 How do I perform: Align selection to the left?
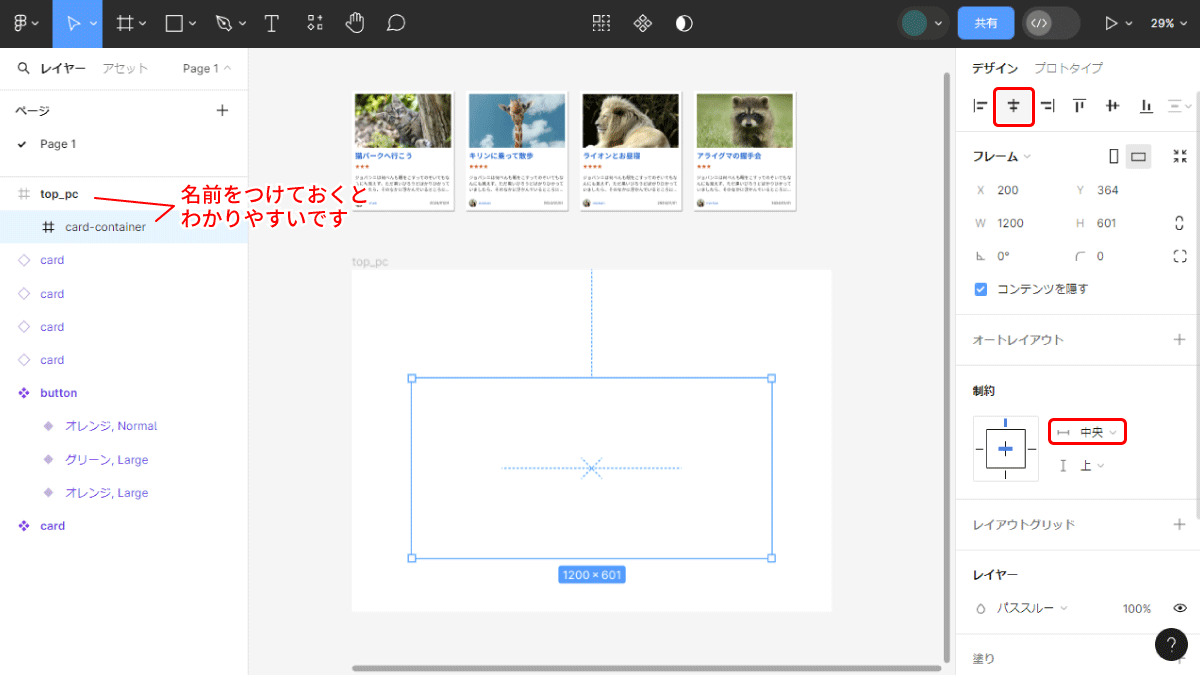(x=980, y=105)
